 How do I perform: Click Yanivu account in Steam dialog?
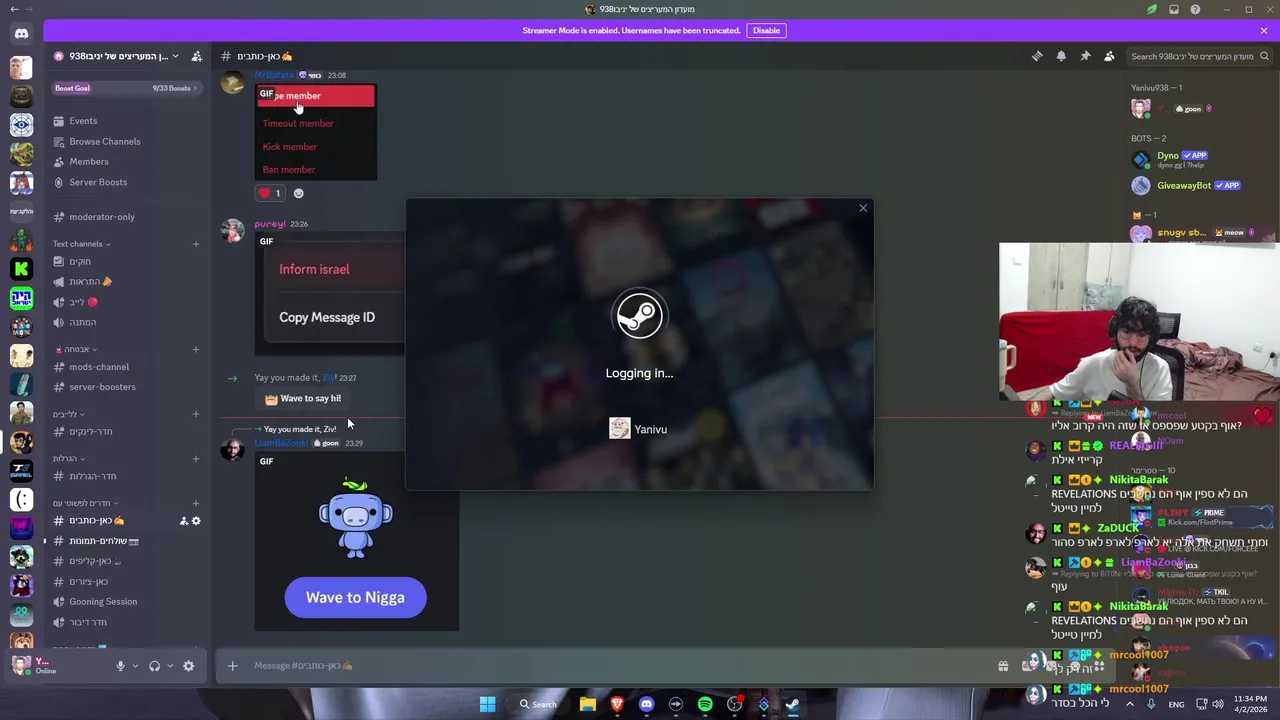(638, 429)
